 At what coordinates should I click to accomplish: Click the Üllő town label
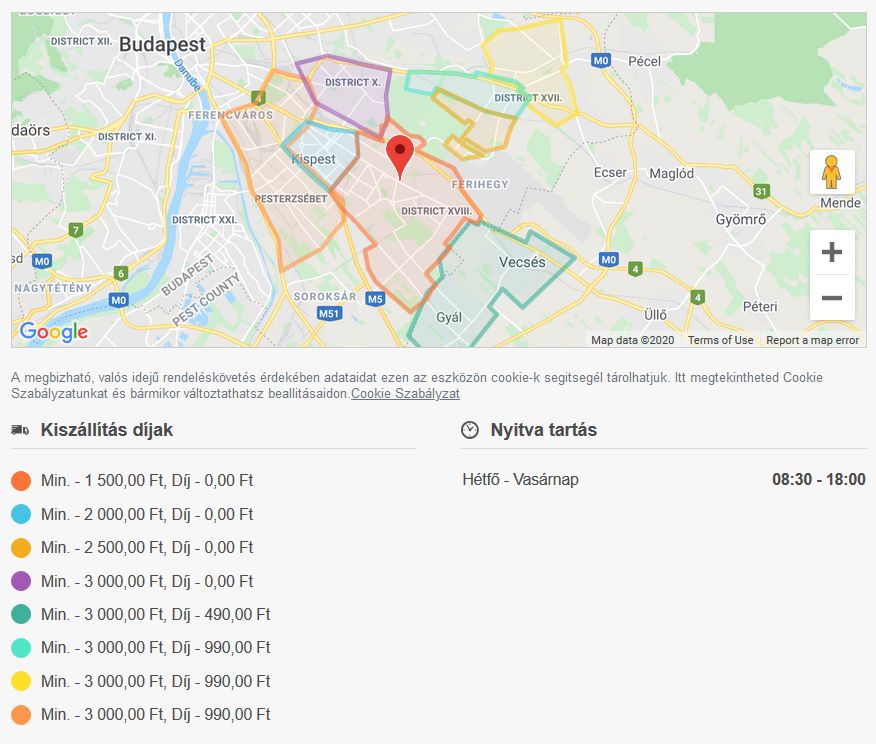(655, 315)
